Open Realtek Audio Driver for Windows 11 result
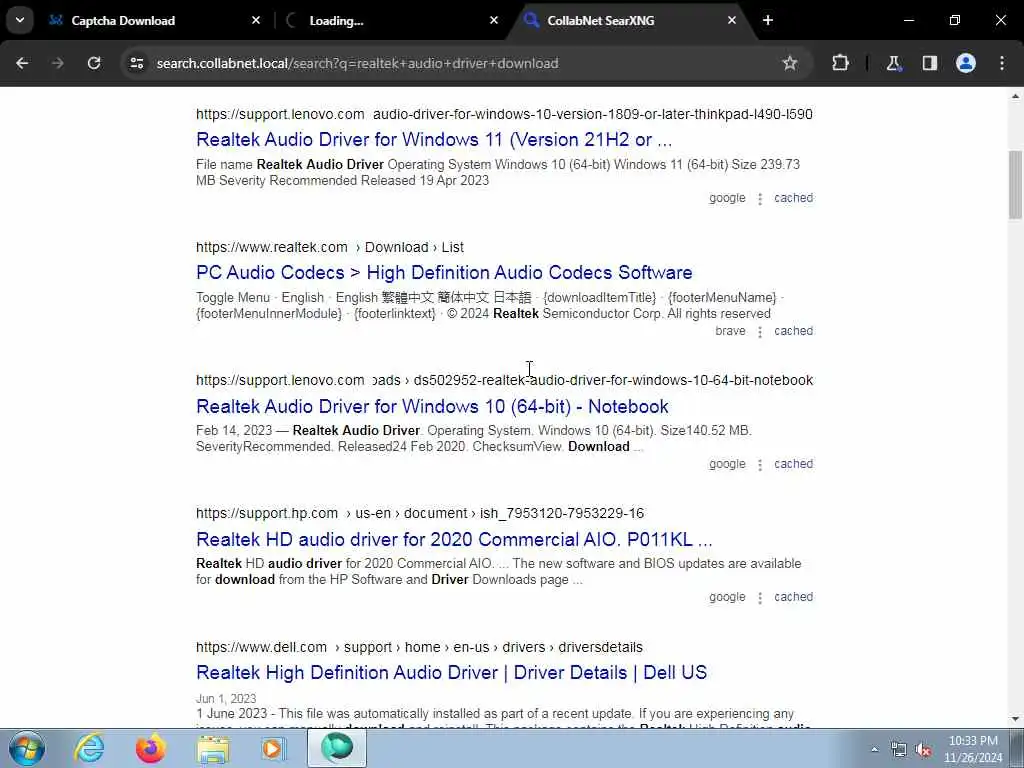Viewport: 1024px width, 768px height. pos(434,140)
